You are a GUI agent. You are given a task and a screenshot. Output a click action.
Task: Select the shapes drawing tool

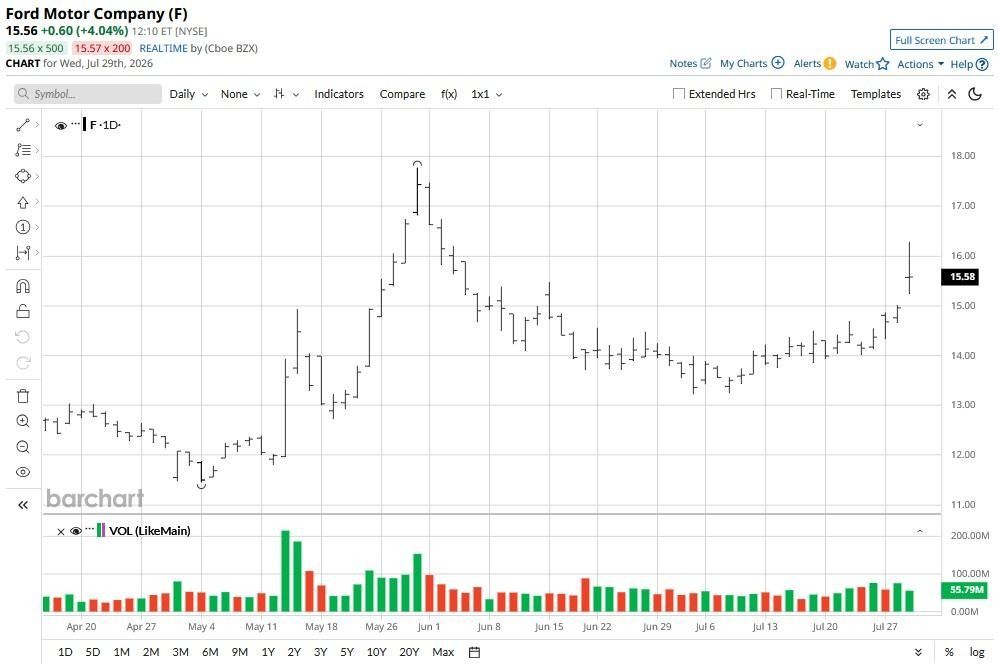[23, 176]
